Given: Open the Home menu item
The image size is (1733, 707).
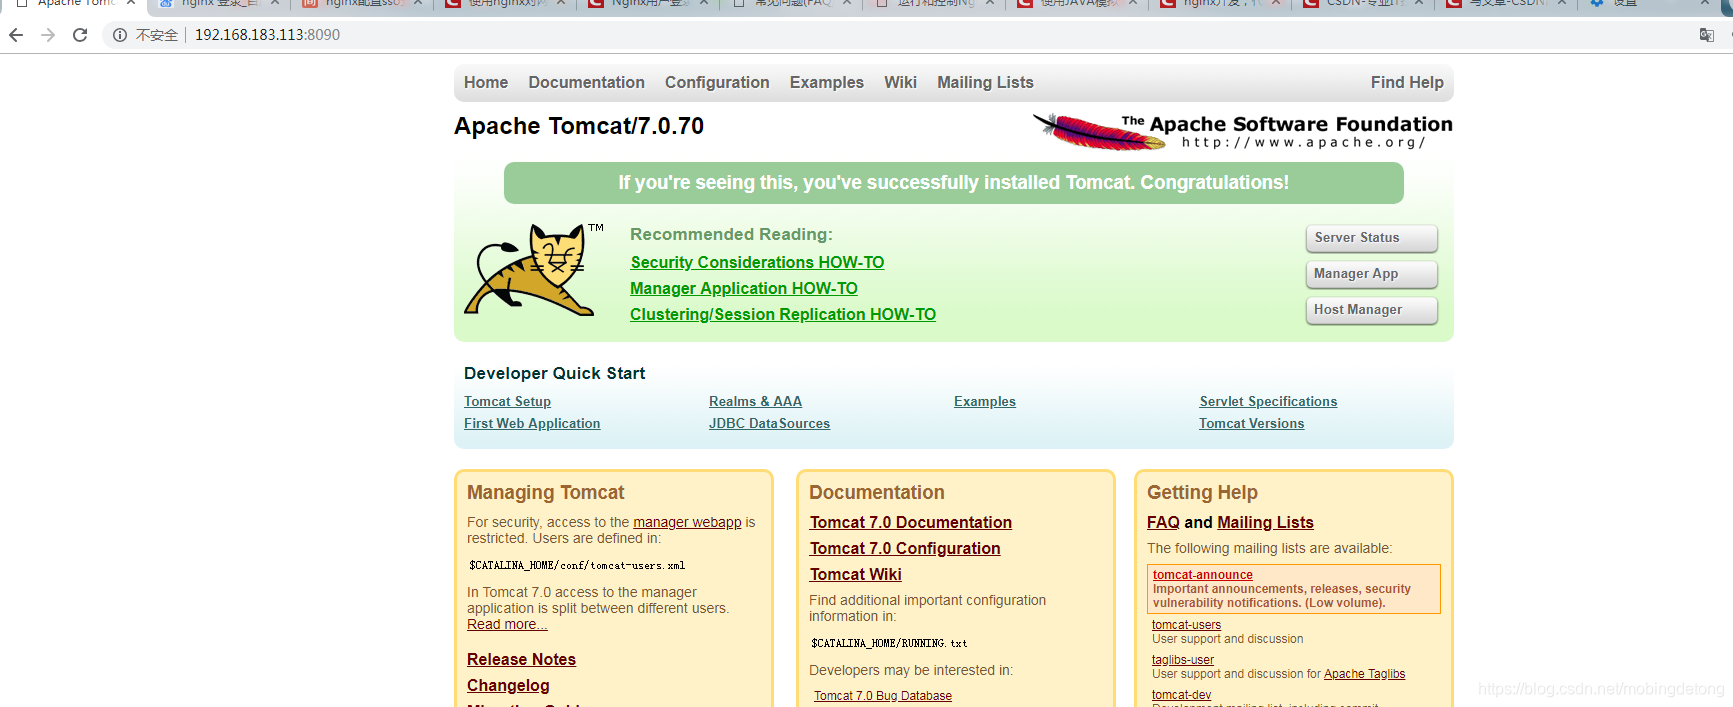Looking at the screenshot, I should pyautogui.click(x=486, y=83).
